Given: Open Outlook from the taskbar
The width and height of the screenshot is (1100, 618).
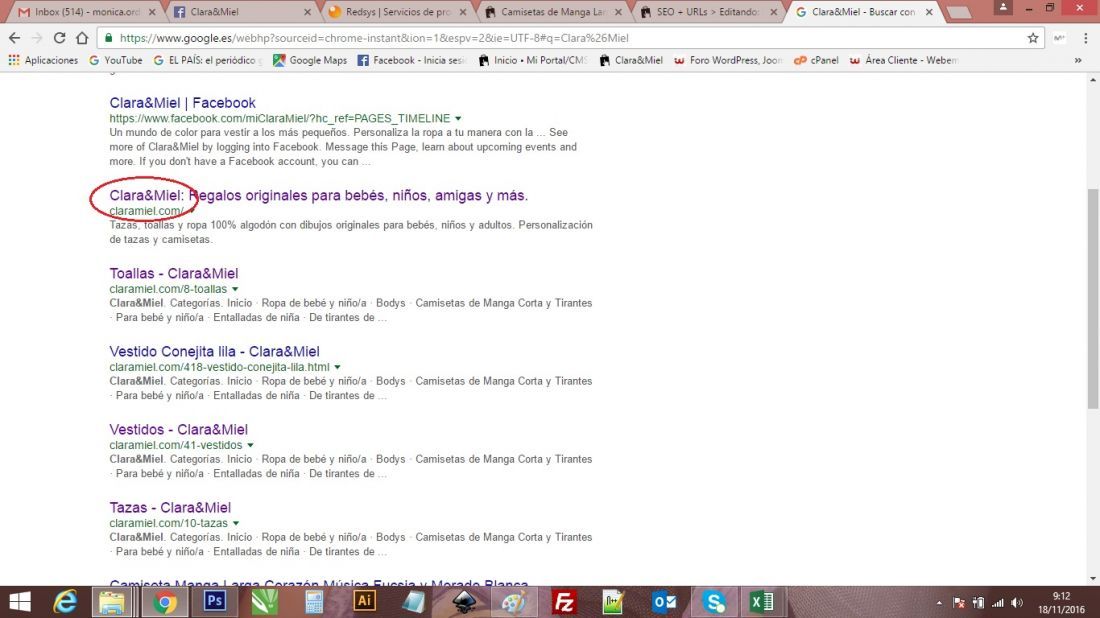Looking at the screenshot, I should [664, 602].
